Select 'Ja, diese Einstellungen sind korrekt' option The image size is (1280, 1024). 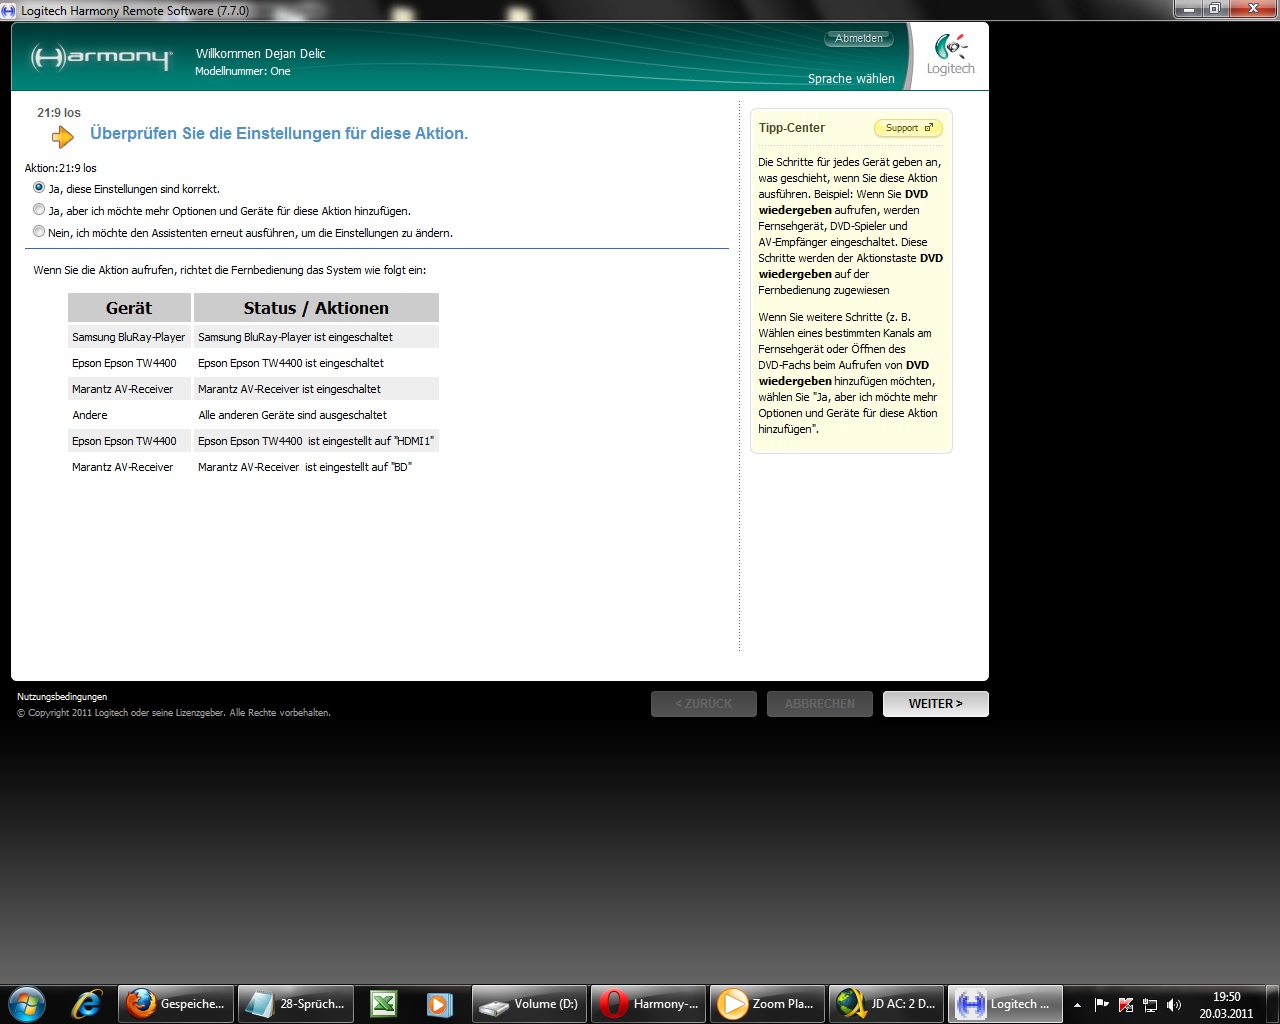pos(39,188)
